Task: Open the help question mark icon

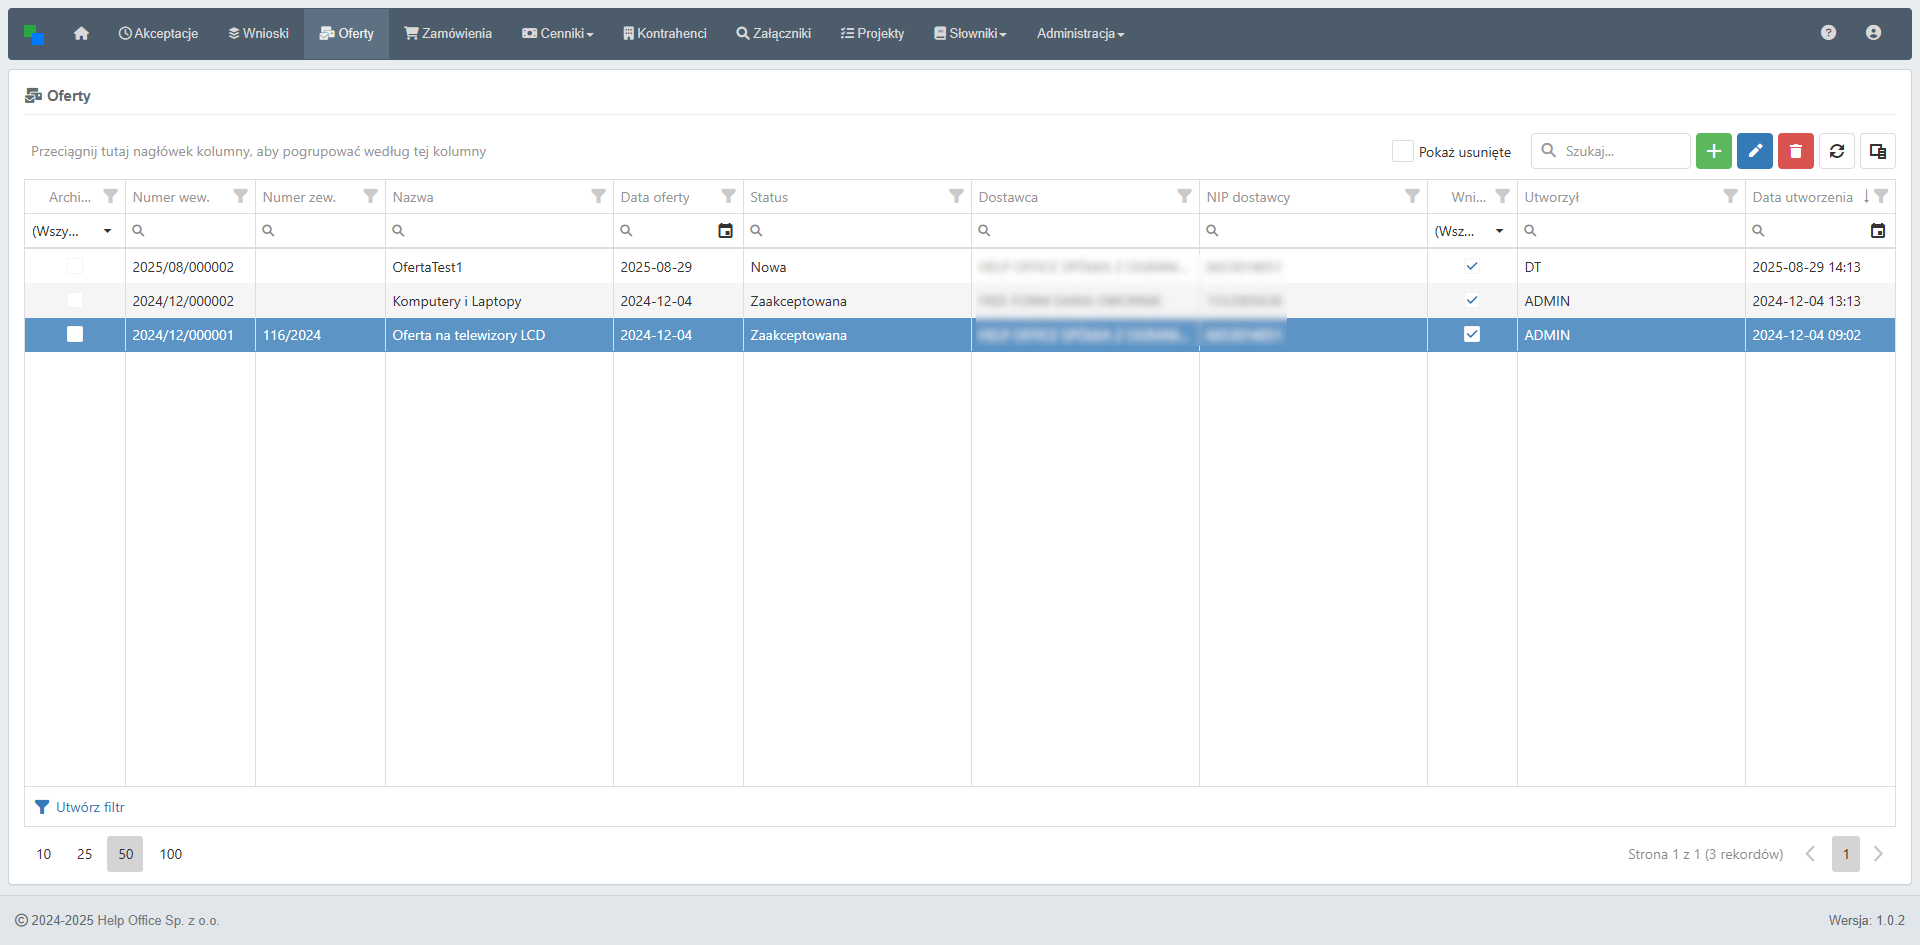Action: (1828, 33)
